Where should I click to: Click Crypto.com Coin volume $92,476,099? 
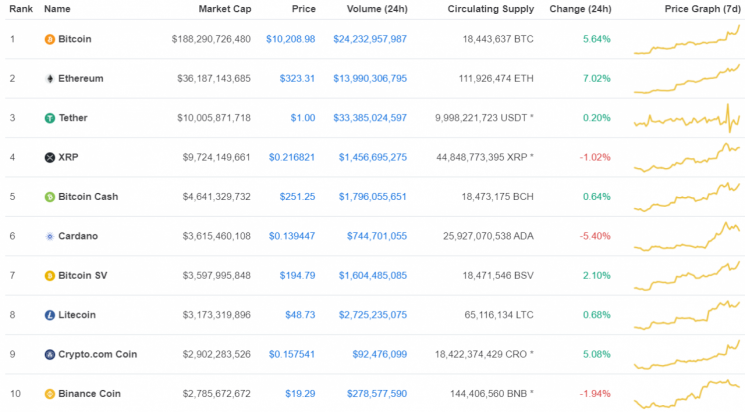click(380, 355)
